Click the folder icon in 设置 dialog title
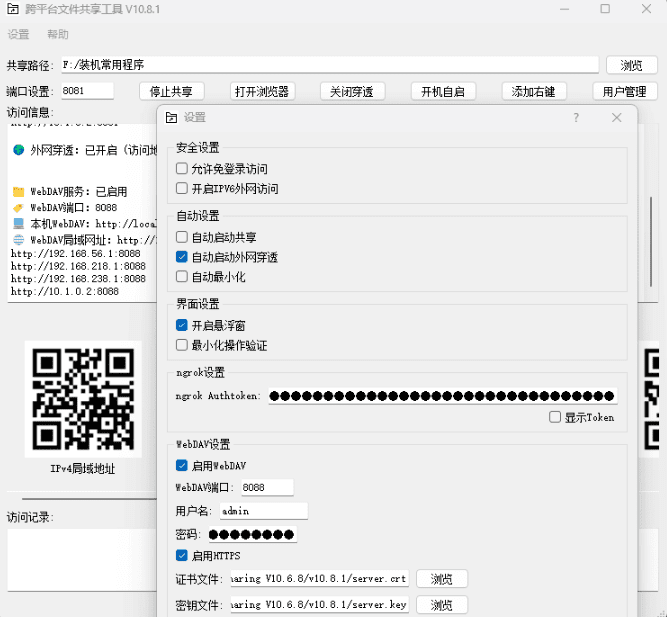Image resolution: width=667 pixels, height=617 pixels. pos(171,117)
